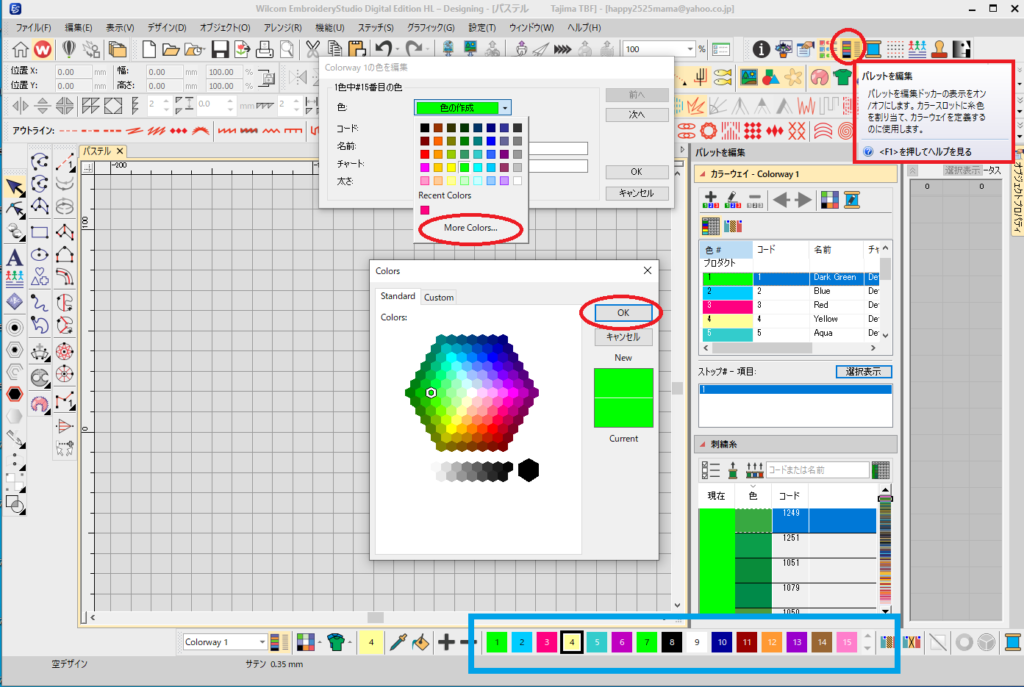Open a design using the folder icon

click(x=170, y=49)
